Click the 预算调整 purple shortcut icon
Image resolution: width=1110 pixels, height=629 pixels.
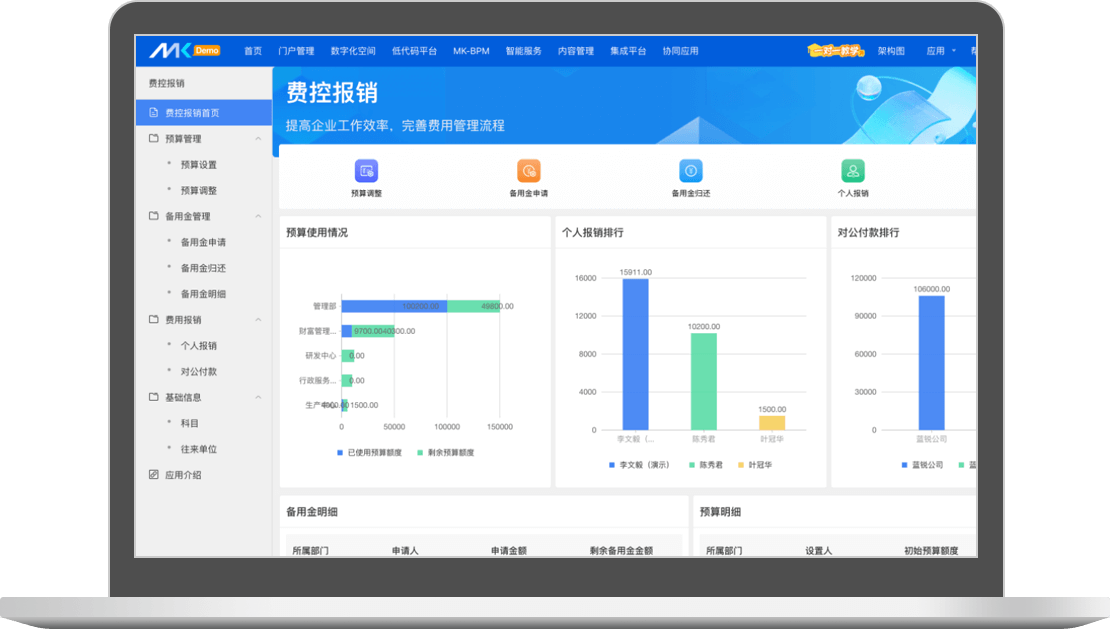(366, 171)
